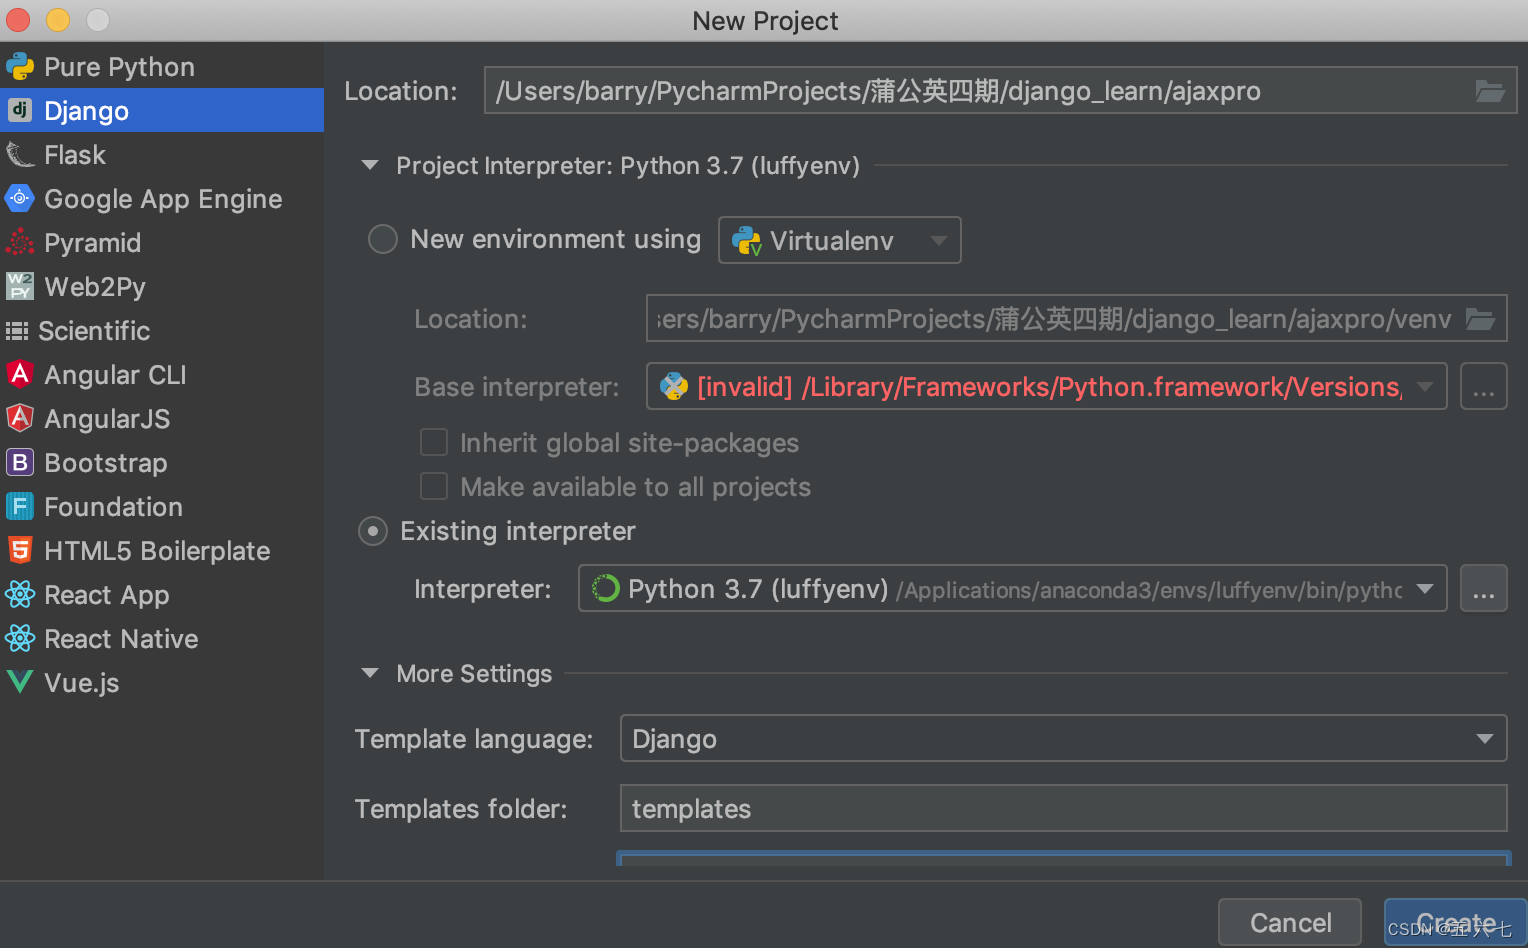Choose the Bootstrap project type
Image resolution: width=1528 pixels, height=948 pixels.
tap(162, 463)
